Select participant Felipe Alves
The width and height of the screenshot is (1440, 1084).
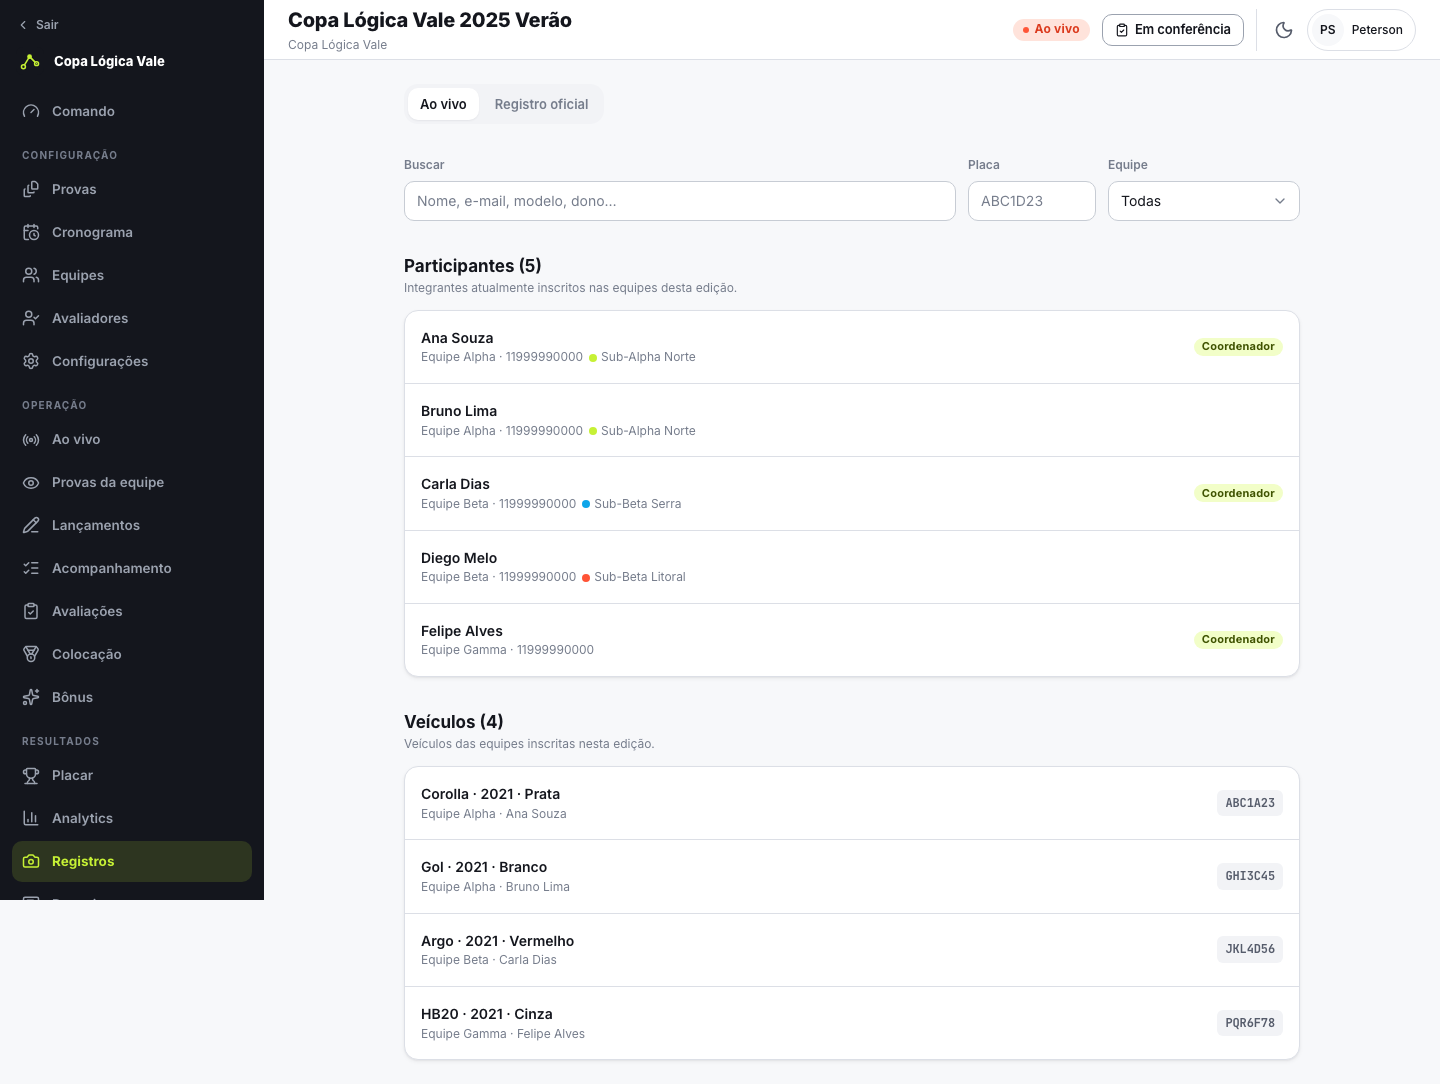pyautogui.click(x=852, y=640)
